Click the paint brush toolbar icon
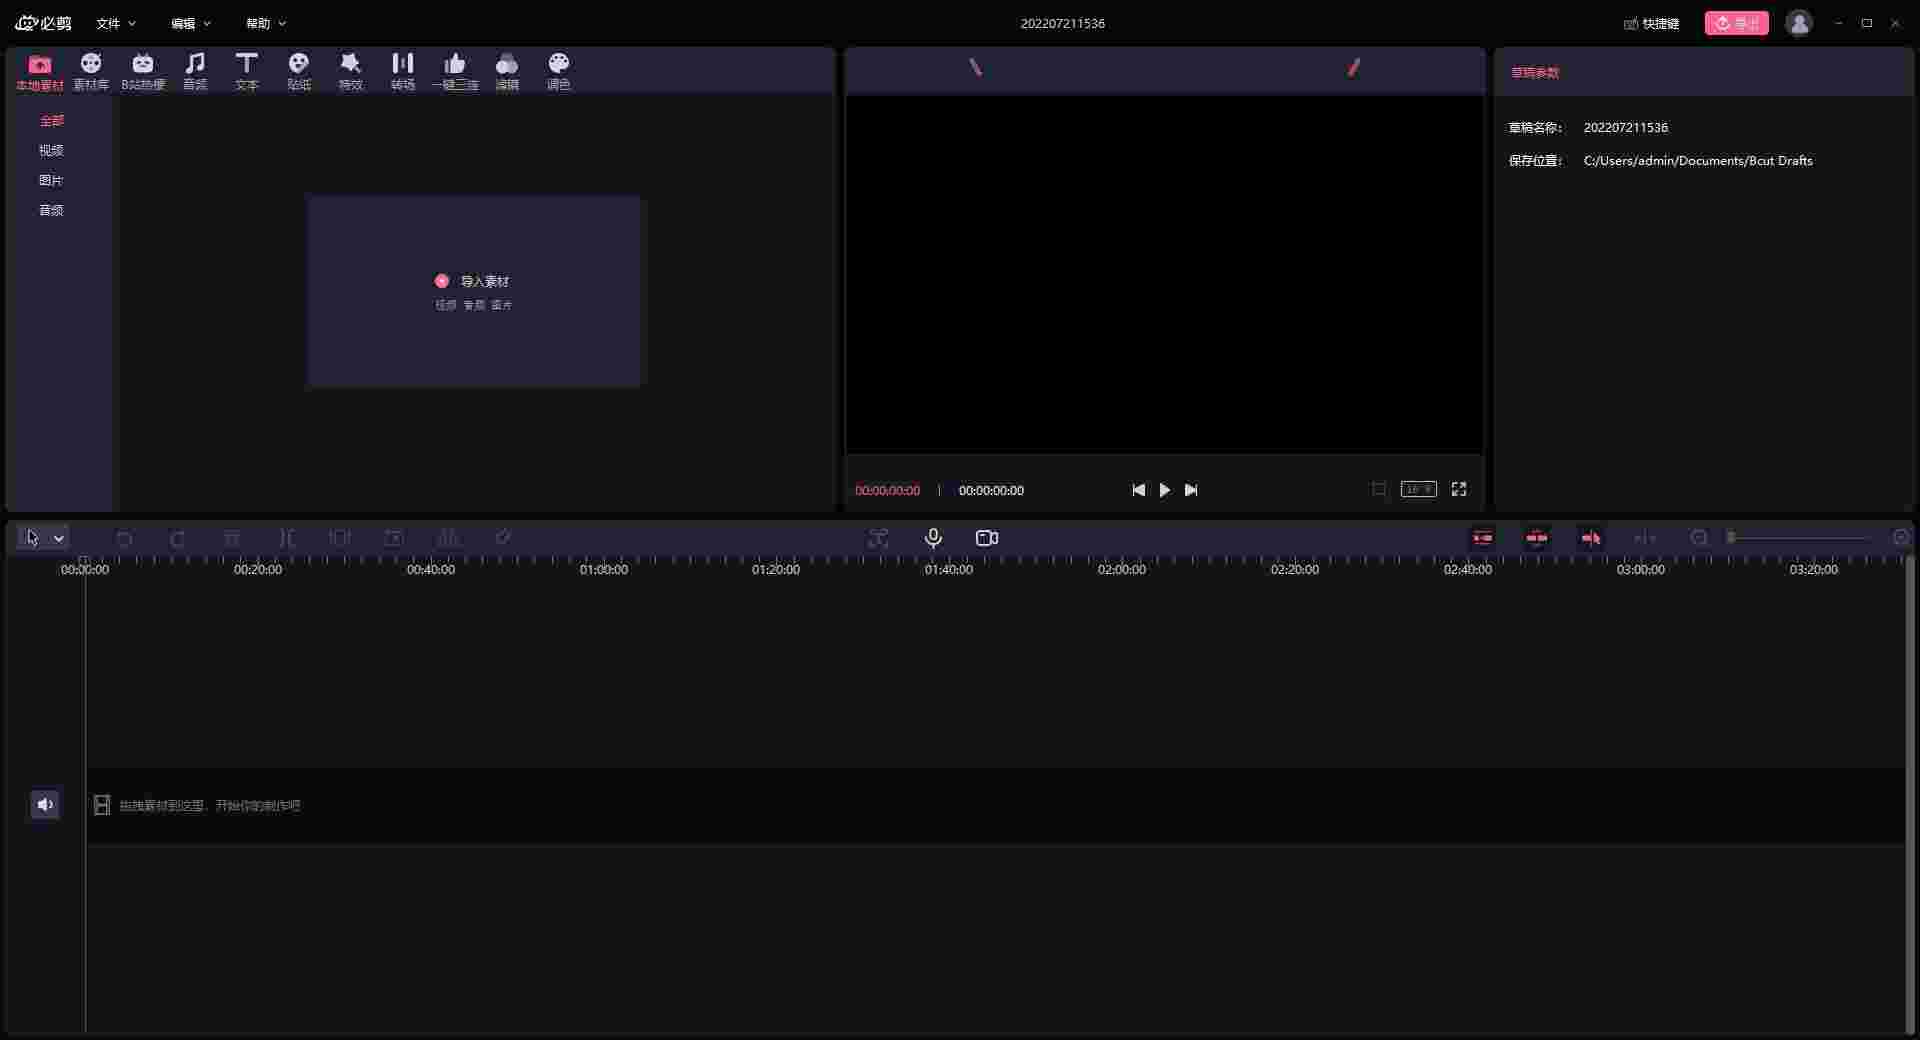 click(503, 538)
